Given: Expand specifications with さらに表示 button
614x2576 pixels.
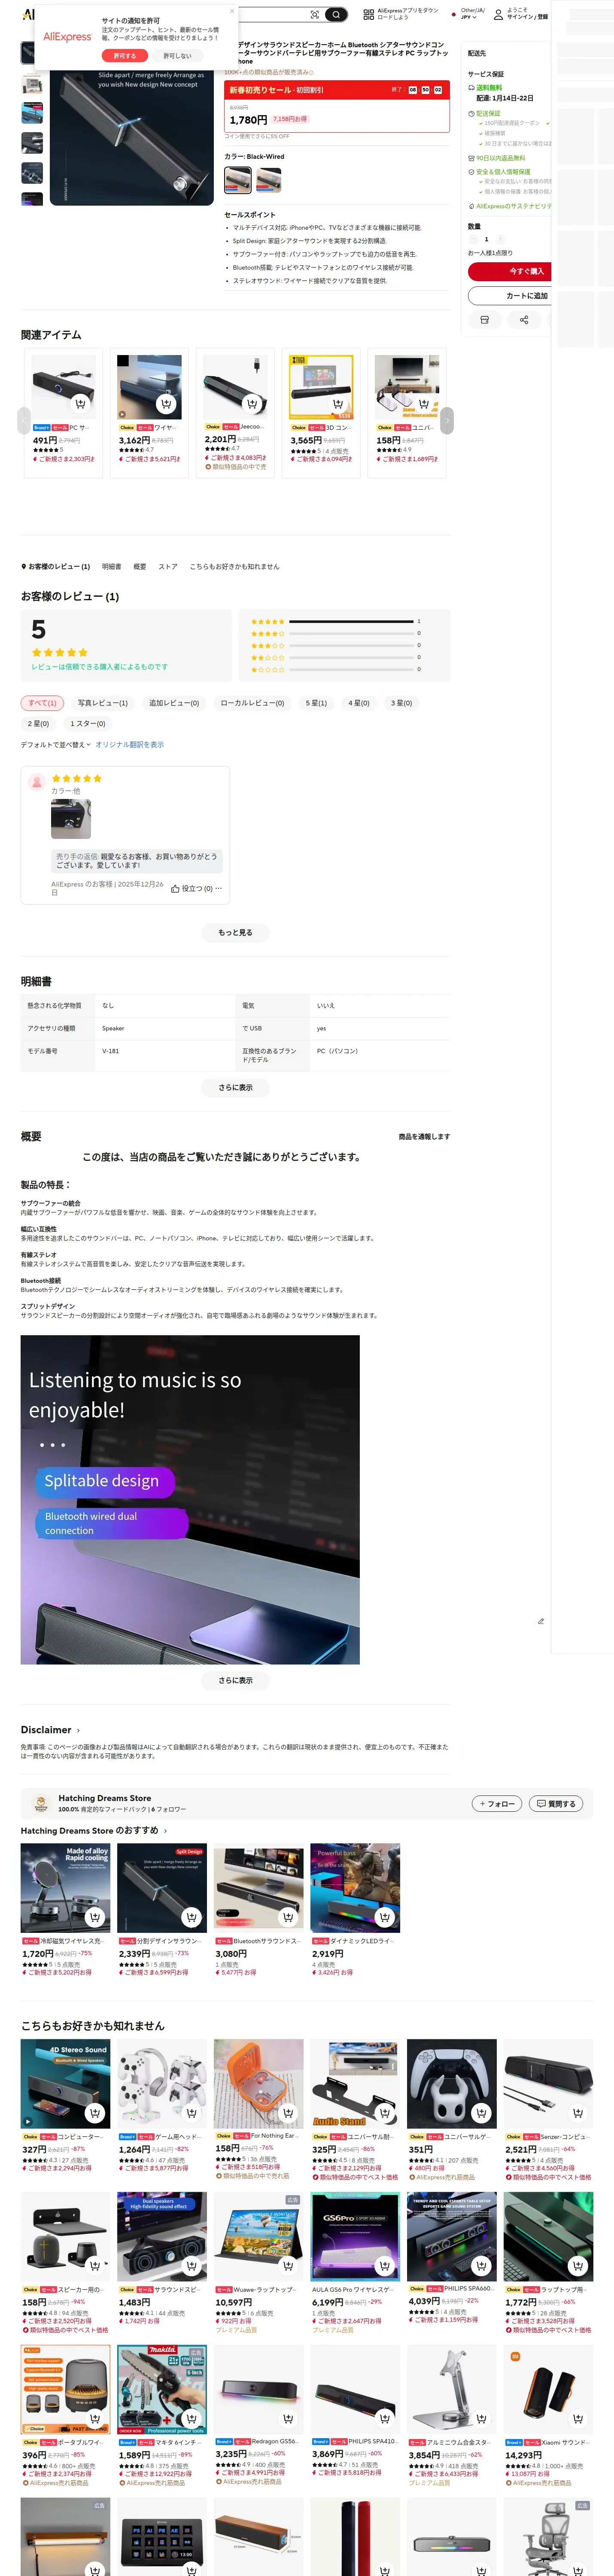Looking at the screenshot, I should 235,1087.
